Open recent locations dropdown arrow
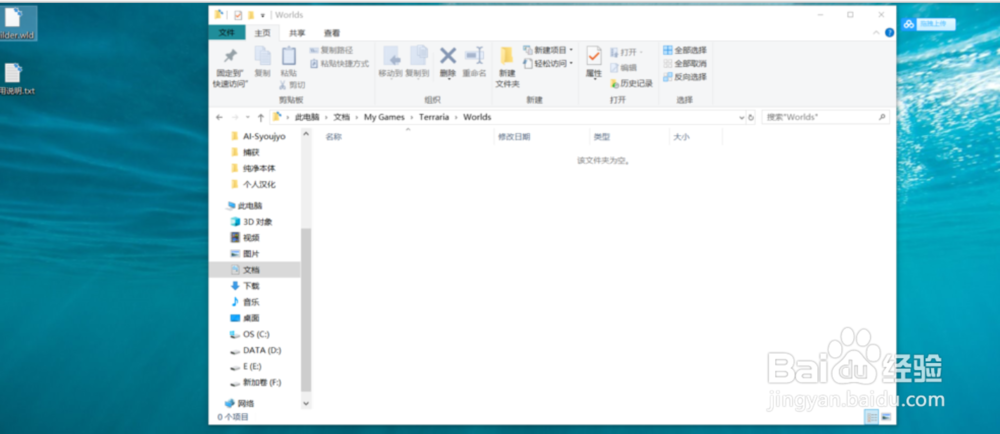The width and height of the screenshot is (1000, 434). pyautogui.click(x=247, y=118)
